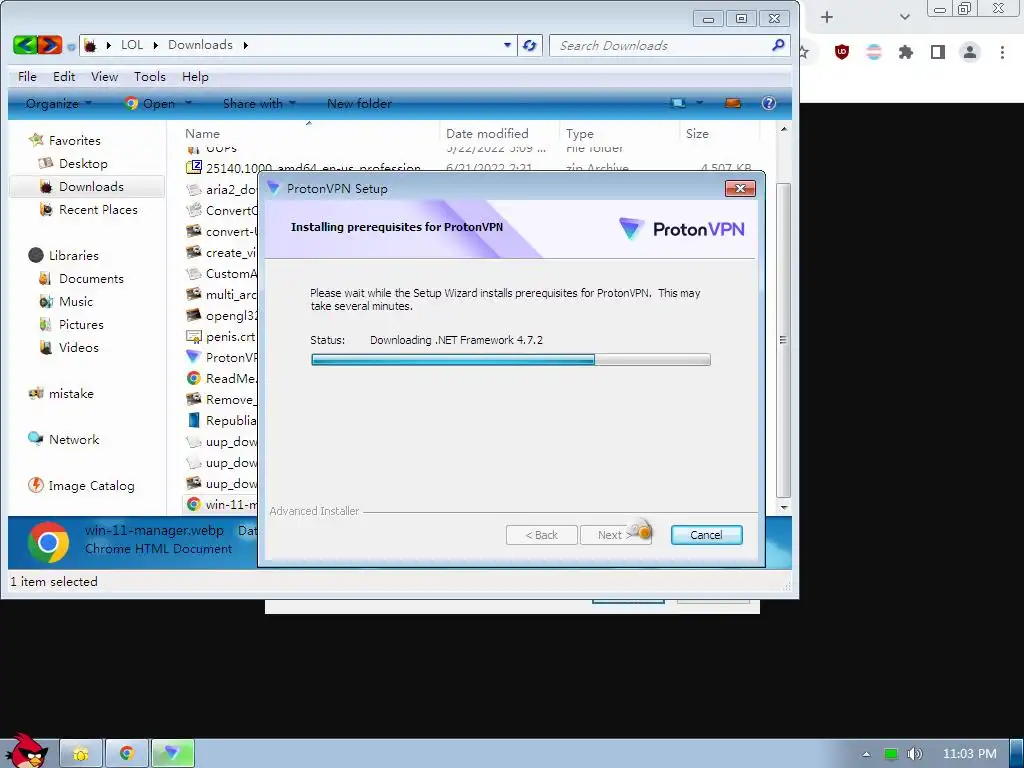This screenshot has width=1024, height=768.
Task: Click the volume speaker tray icon
Action: tap(914, 754)
